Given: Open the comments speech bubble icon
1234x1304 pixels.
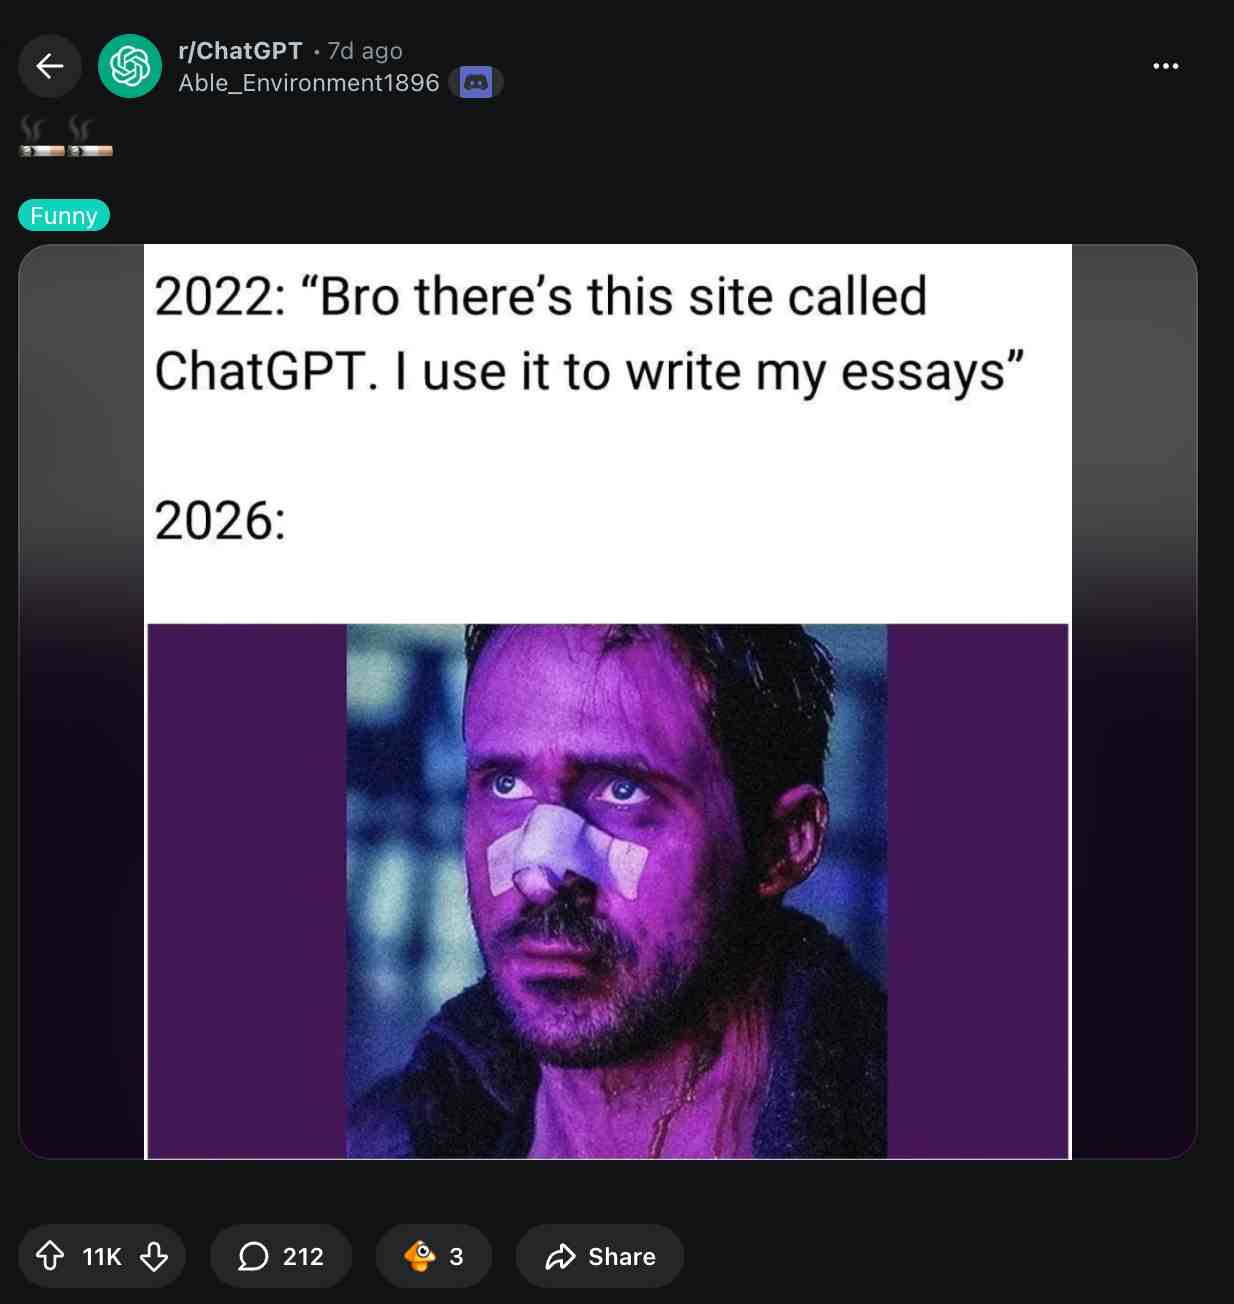Looking at the screenshot, I should (253, 1256).
